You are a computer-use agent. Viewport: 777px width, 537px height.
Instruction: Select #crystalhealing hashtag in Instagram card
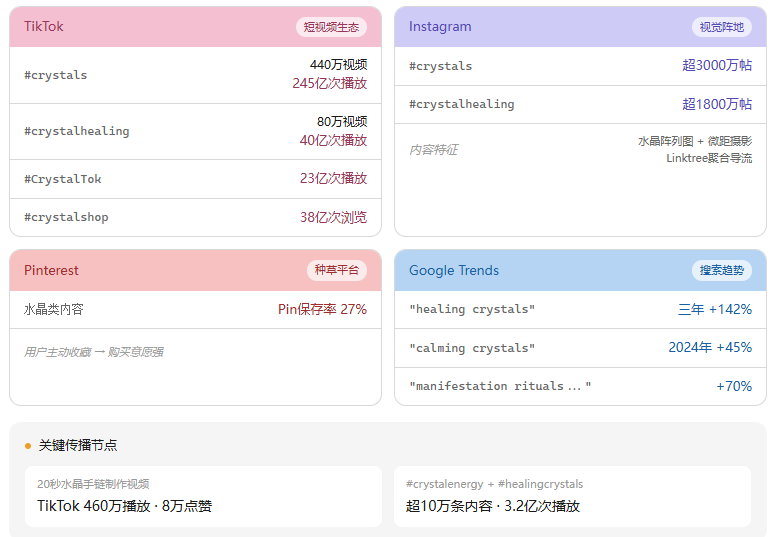click(462, 104)
